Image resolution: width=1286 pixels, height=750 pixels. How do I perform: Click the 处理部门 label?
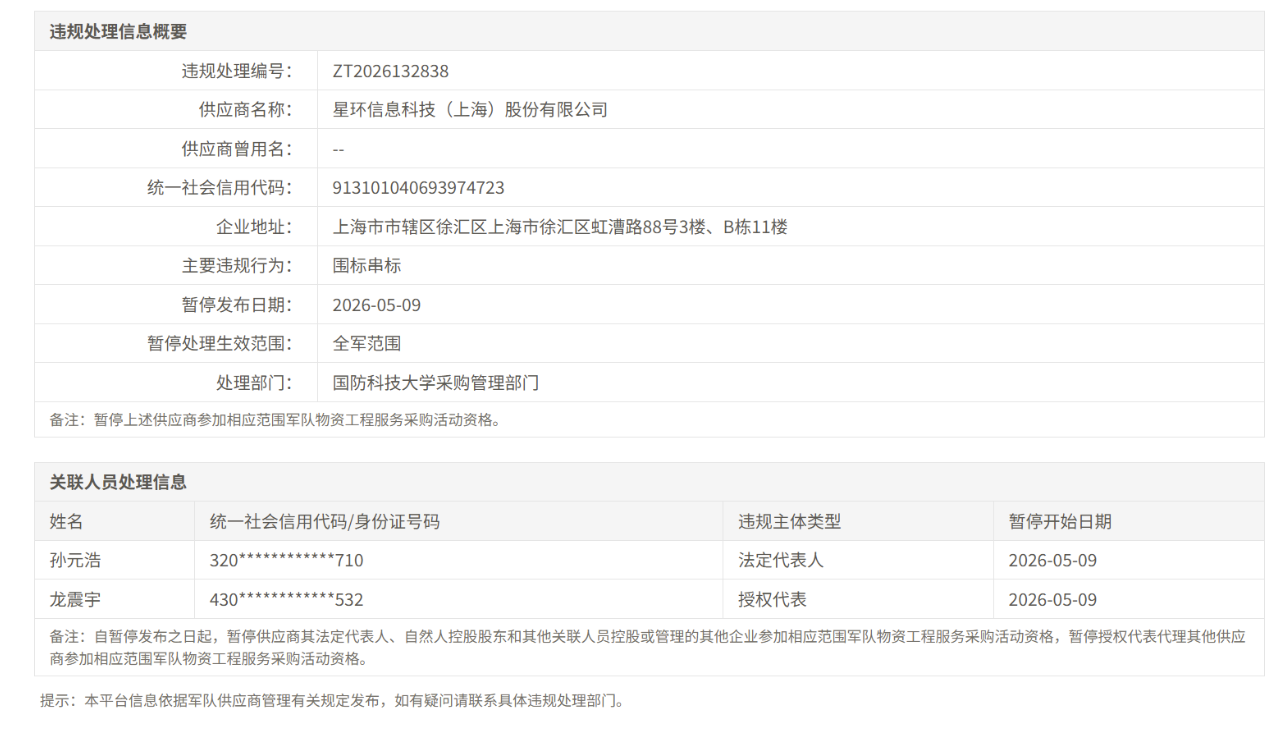click(254, 383)
